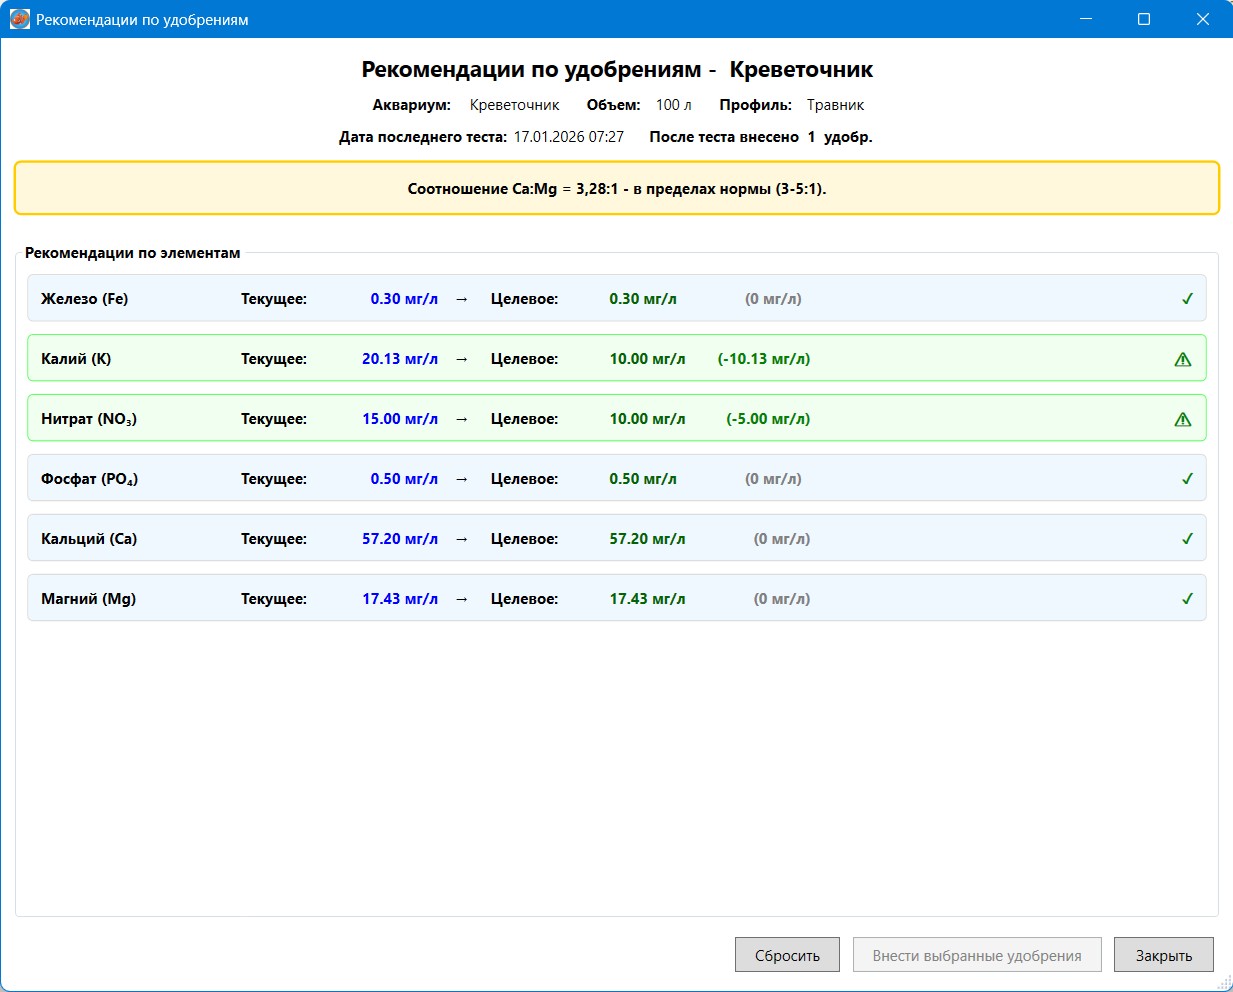Click the warning triangle in Нитрат (NO₃) row
The height and width of the screenshot is (992, 1233).
(x=1183, y=419)
